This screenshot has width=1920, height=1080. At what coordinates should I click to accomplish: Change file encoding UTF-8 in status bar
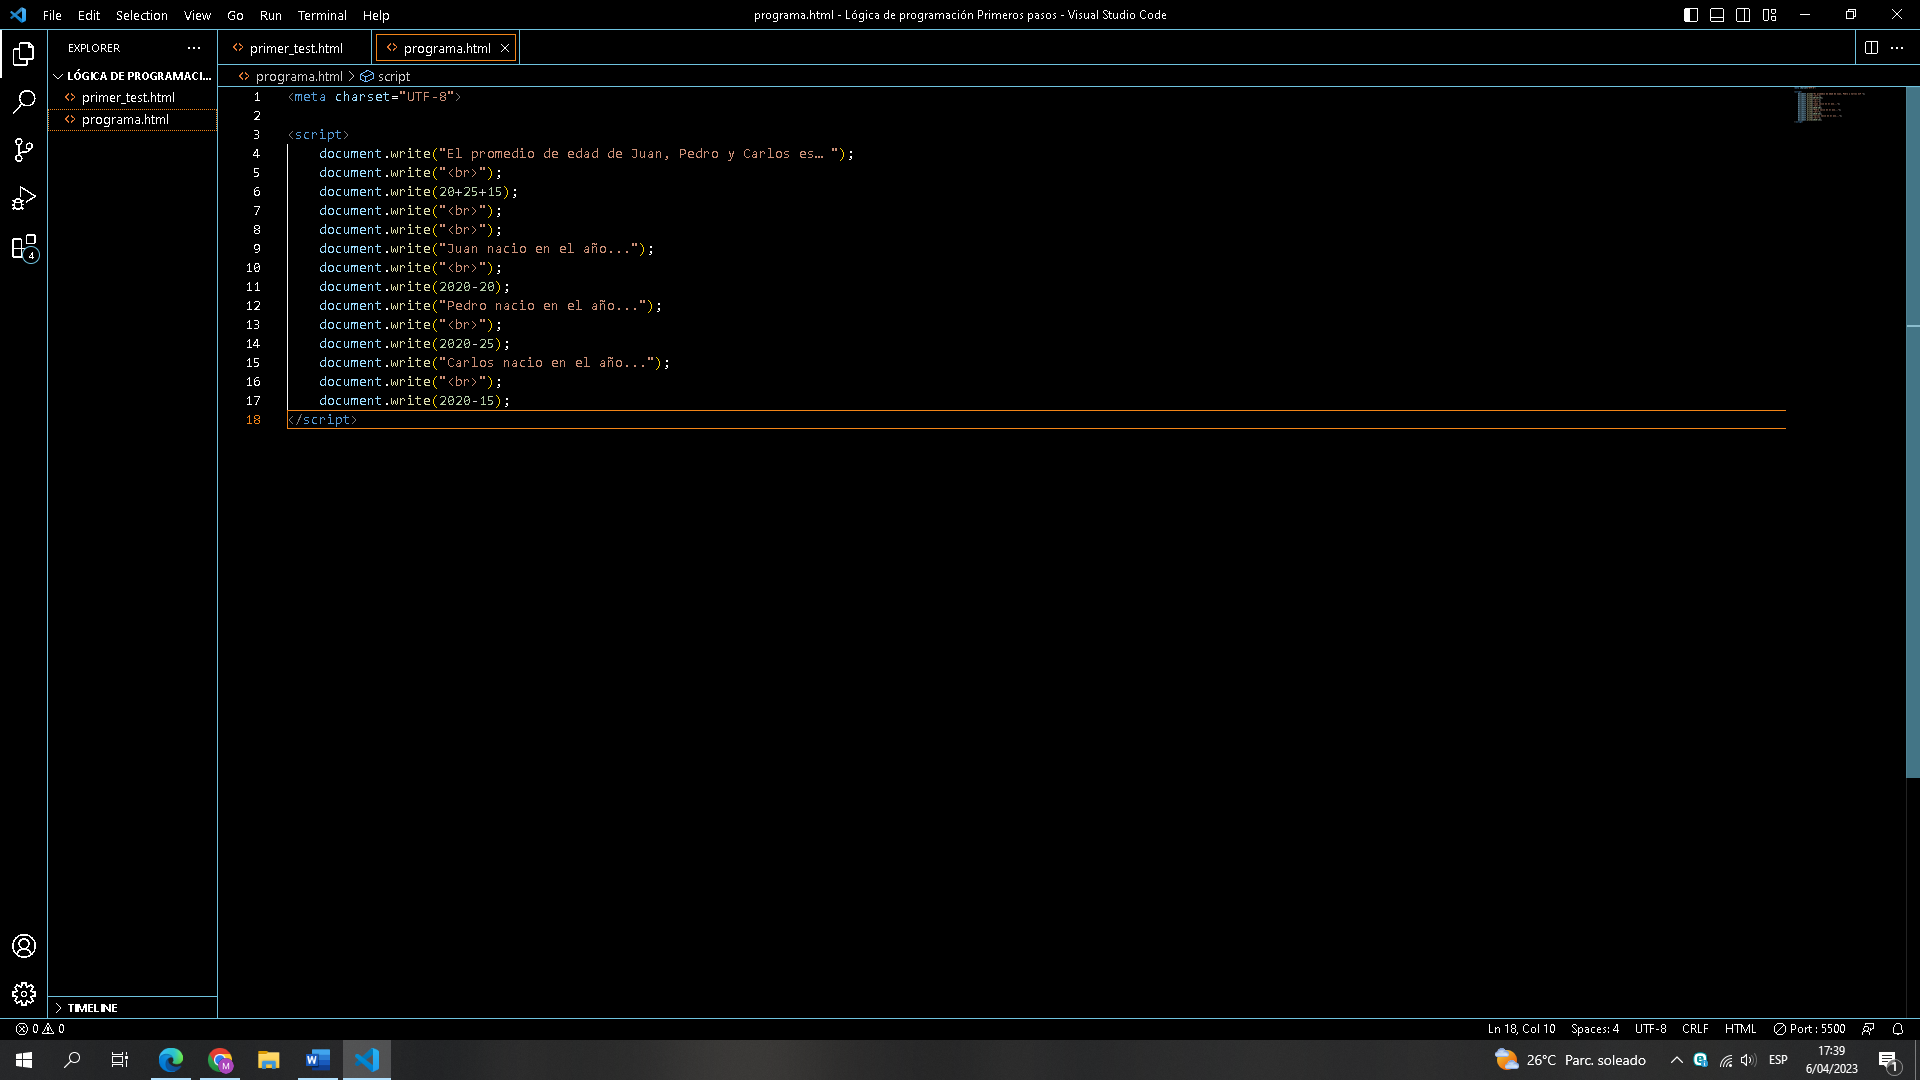tap(1651, 1029)
